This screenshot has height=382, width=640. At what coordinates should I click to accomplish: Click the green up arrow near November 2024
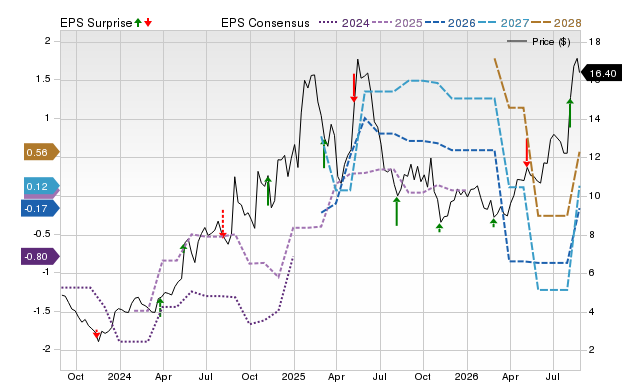pos(268,191)
